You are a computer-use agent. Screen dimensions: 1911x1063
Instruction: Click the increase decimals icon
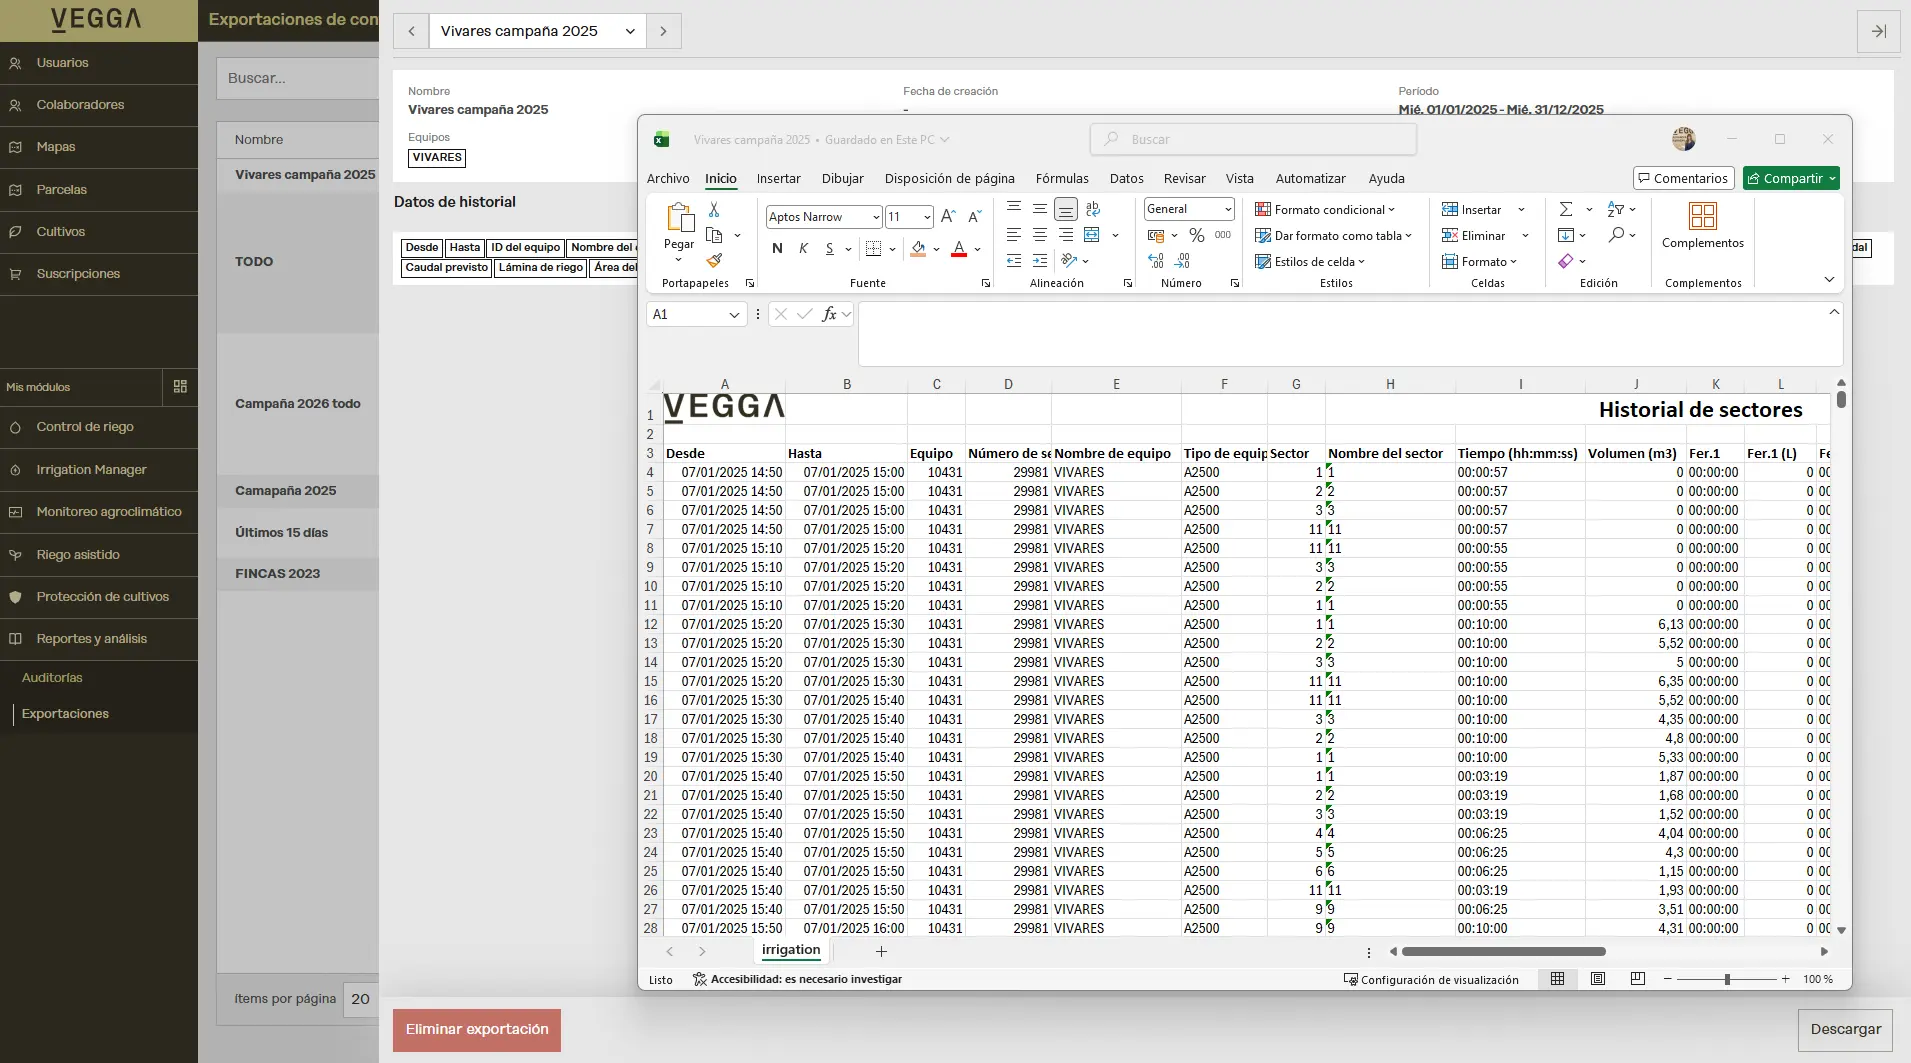1156,261
